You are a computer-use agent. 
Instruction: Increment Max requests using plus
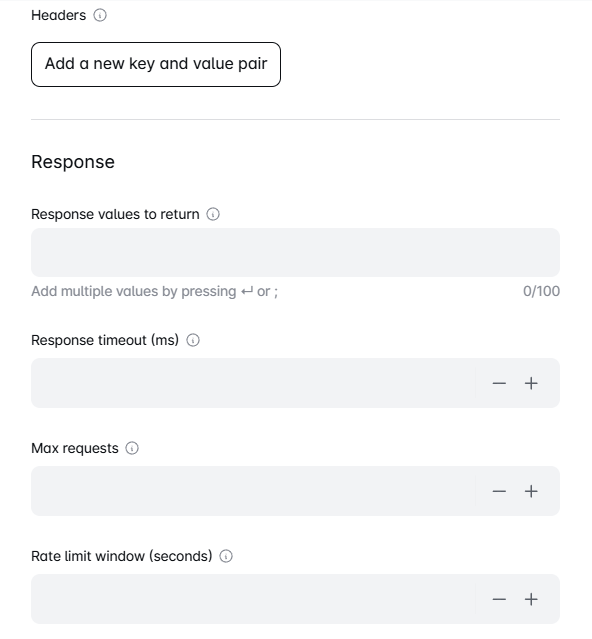[x=531, y=491]
